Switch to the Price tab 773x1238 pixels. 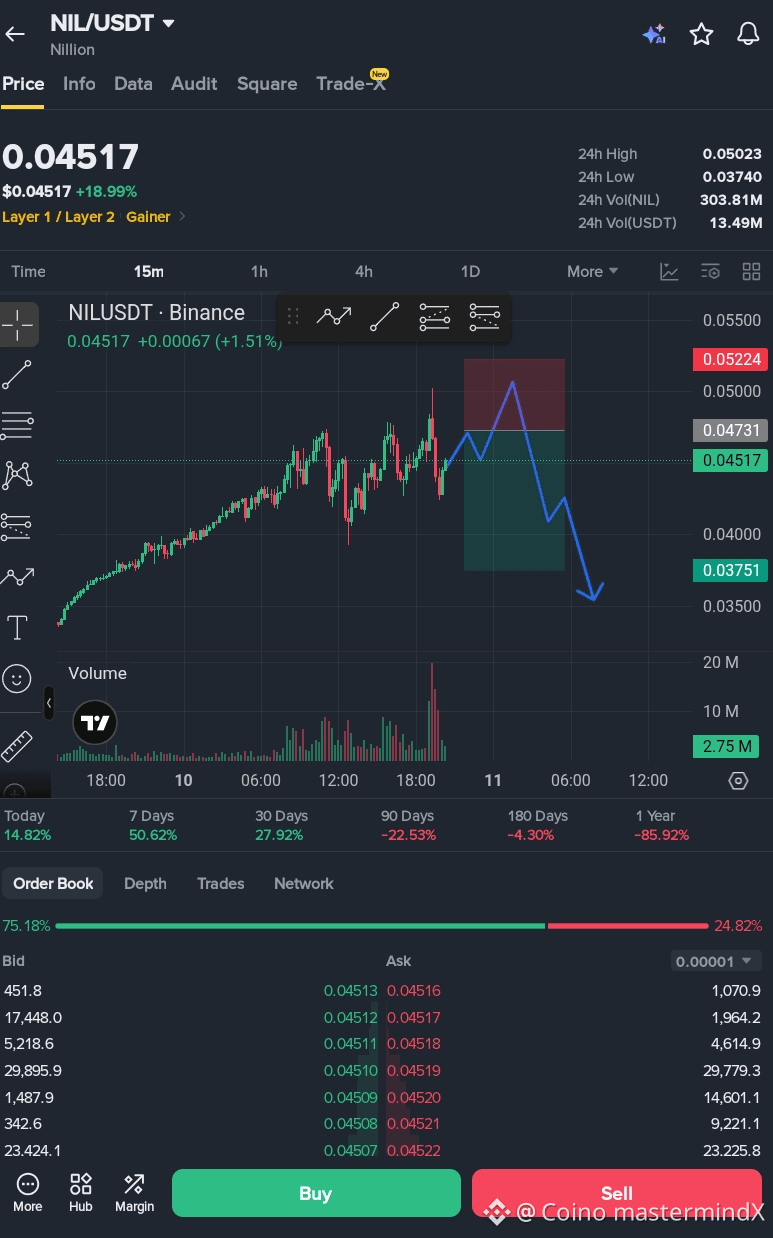(23, 84)
